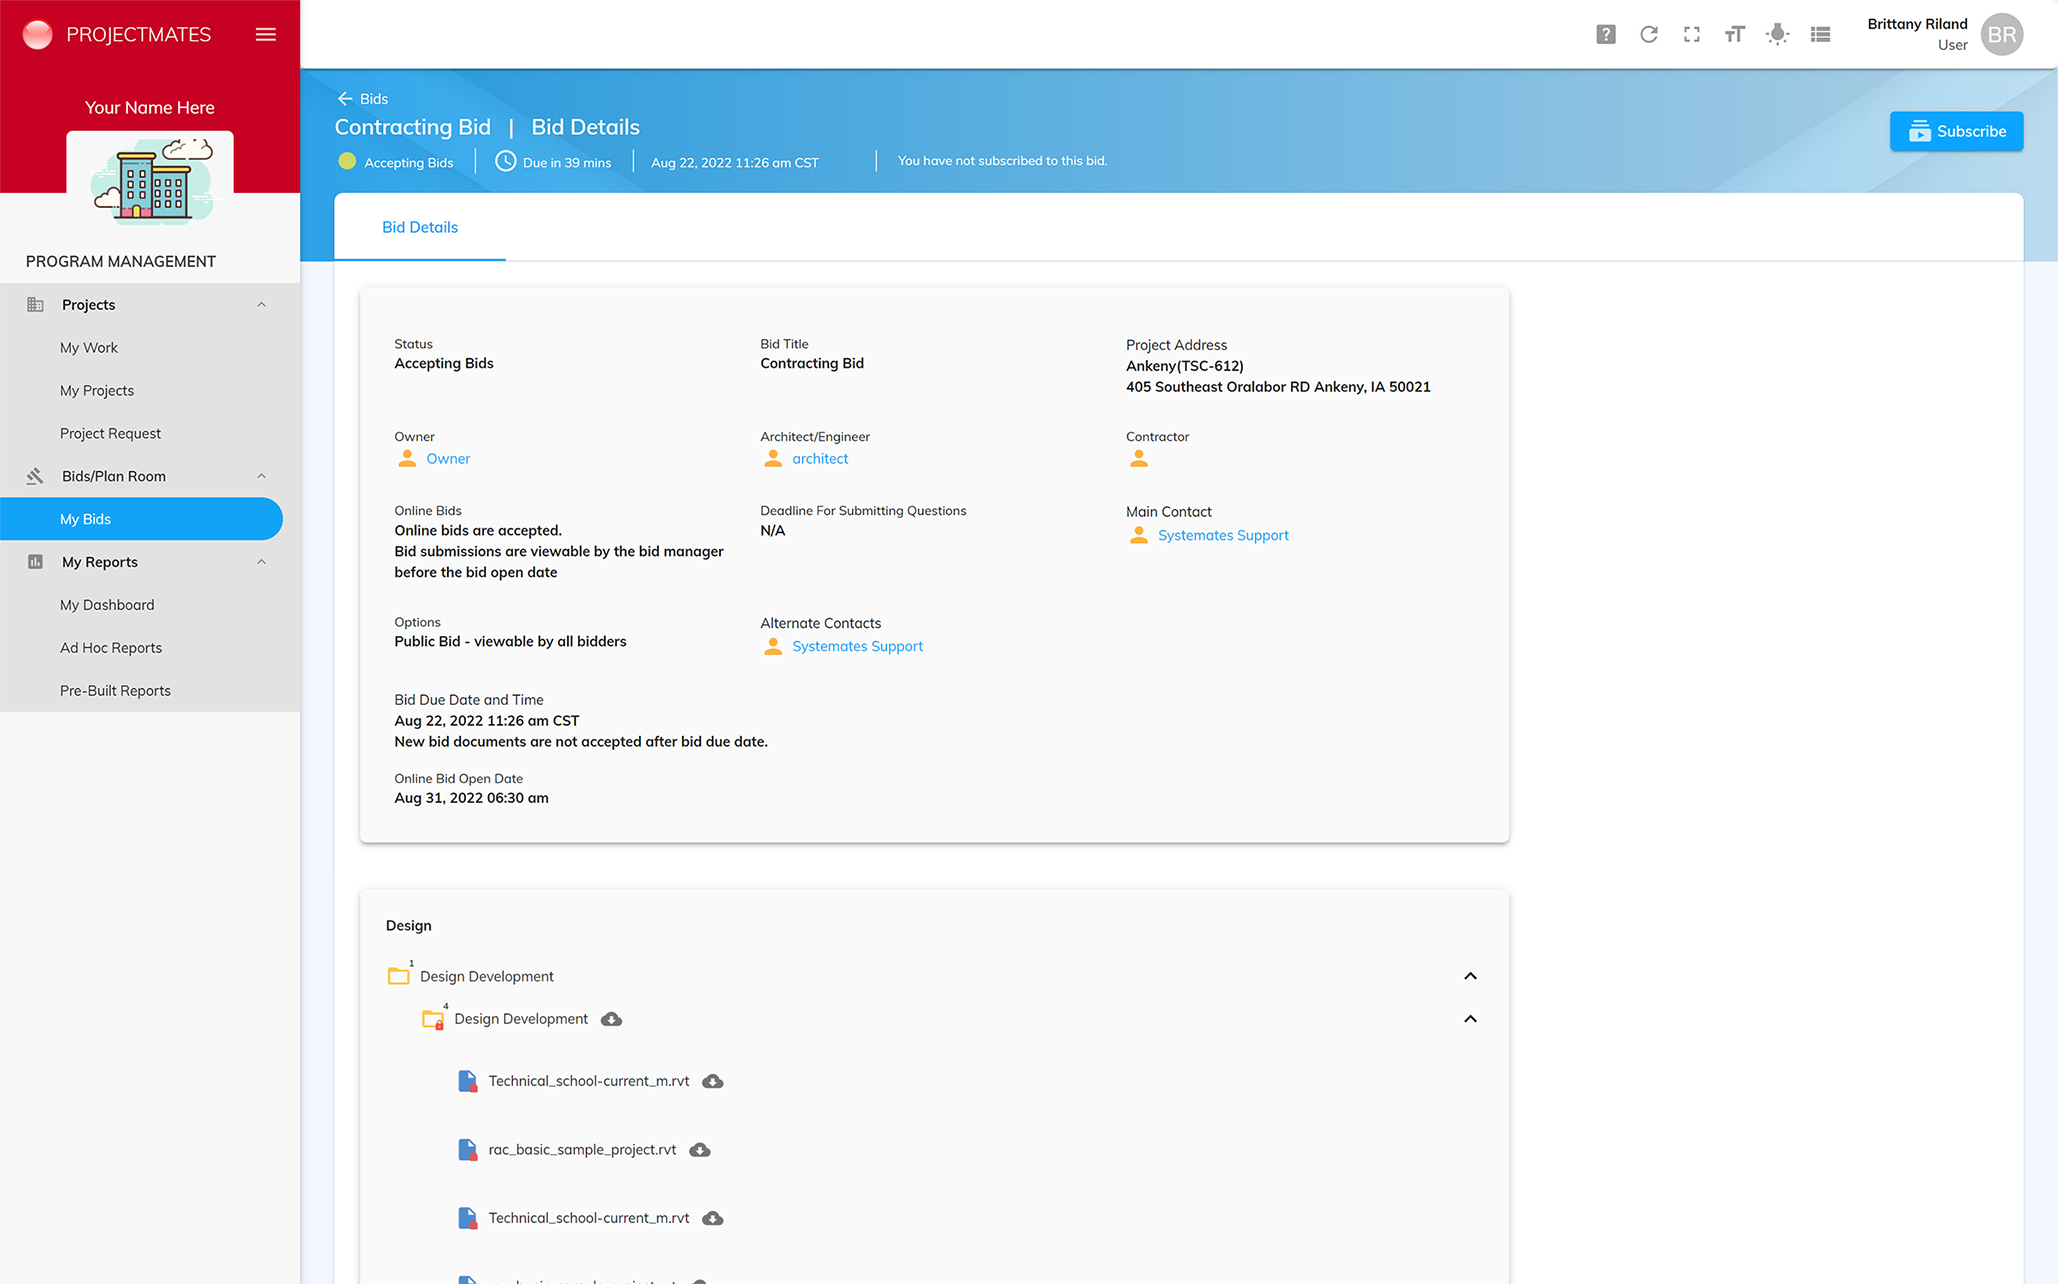Collapse the top-level Design Development folder
This screenshot has width=2058, height=1284.
click(1469, 976)
